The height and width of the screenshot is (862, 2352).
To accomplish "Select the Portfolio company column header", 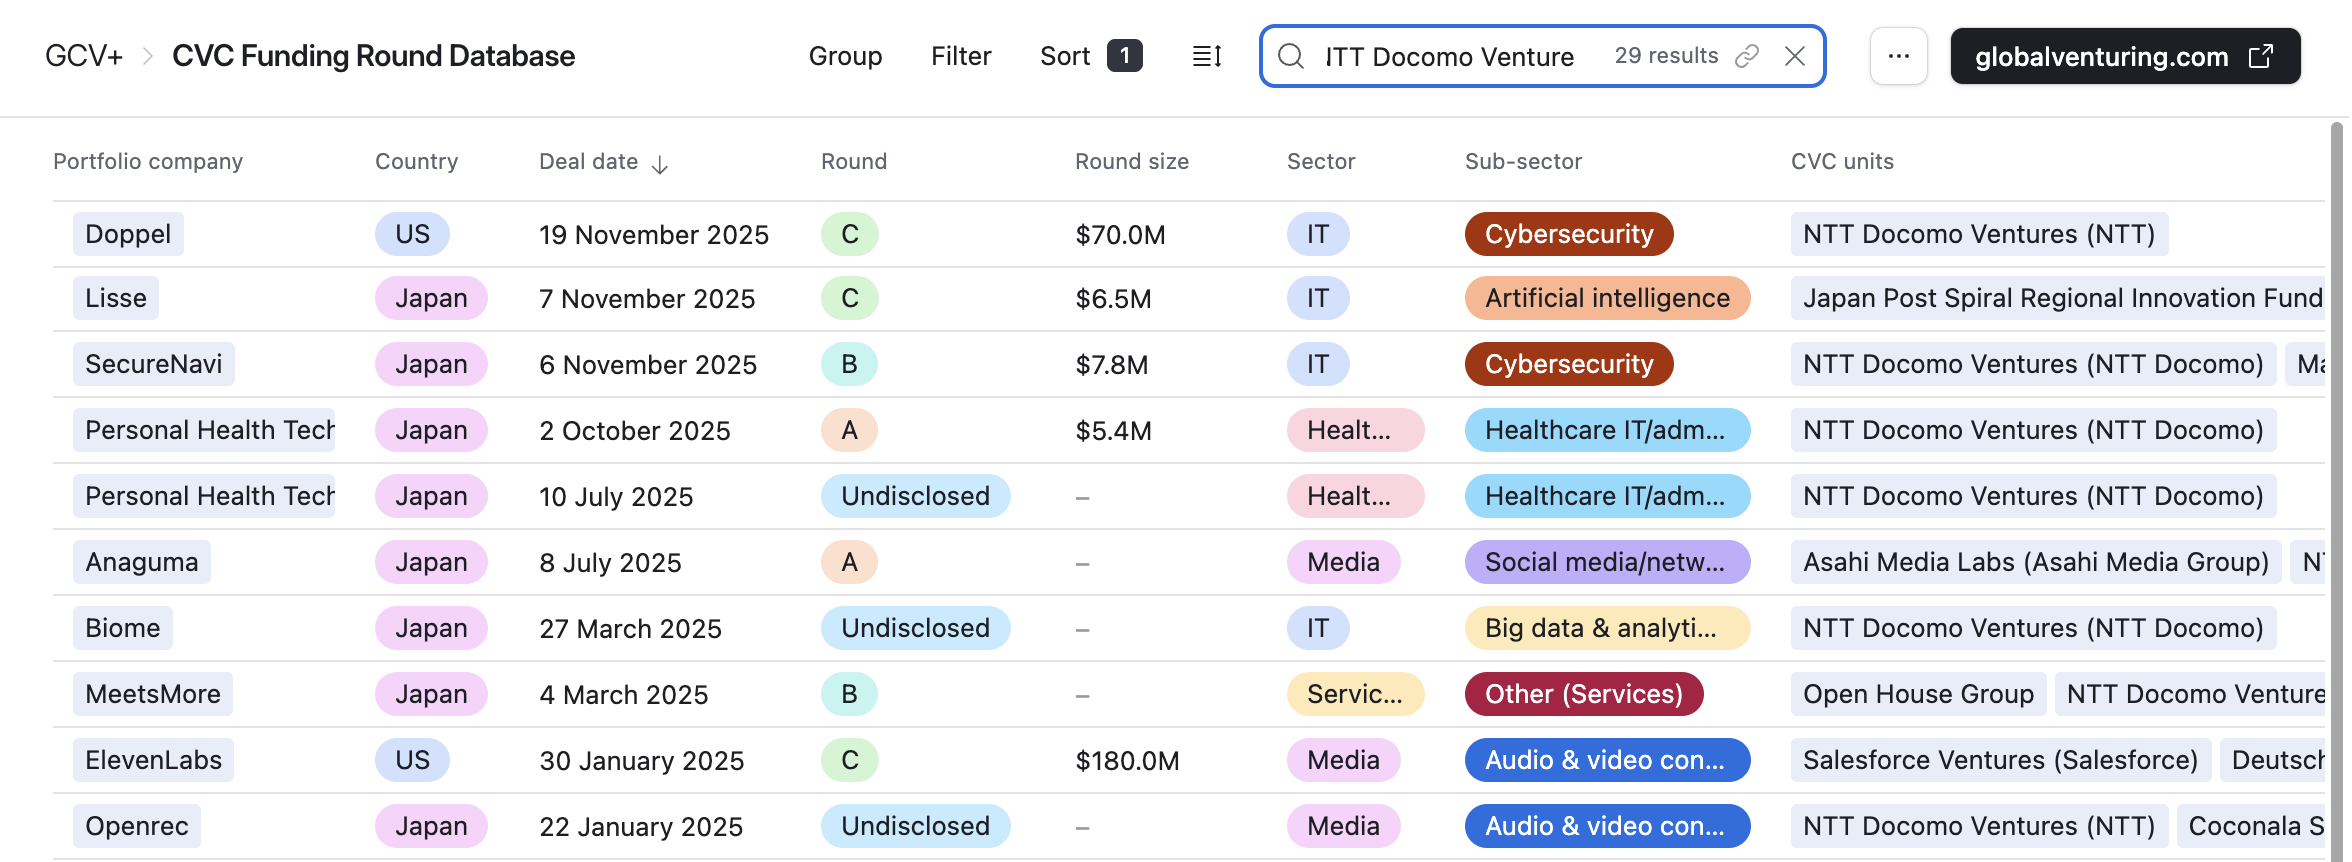I will [148, 161].
